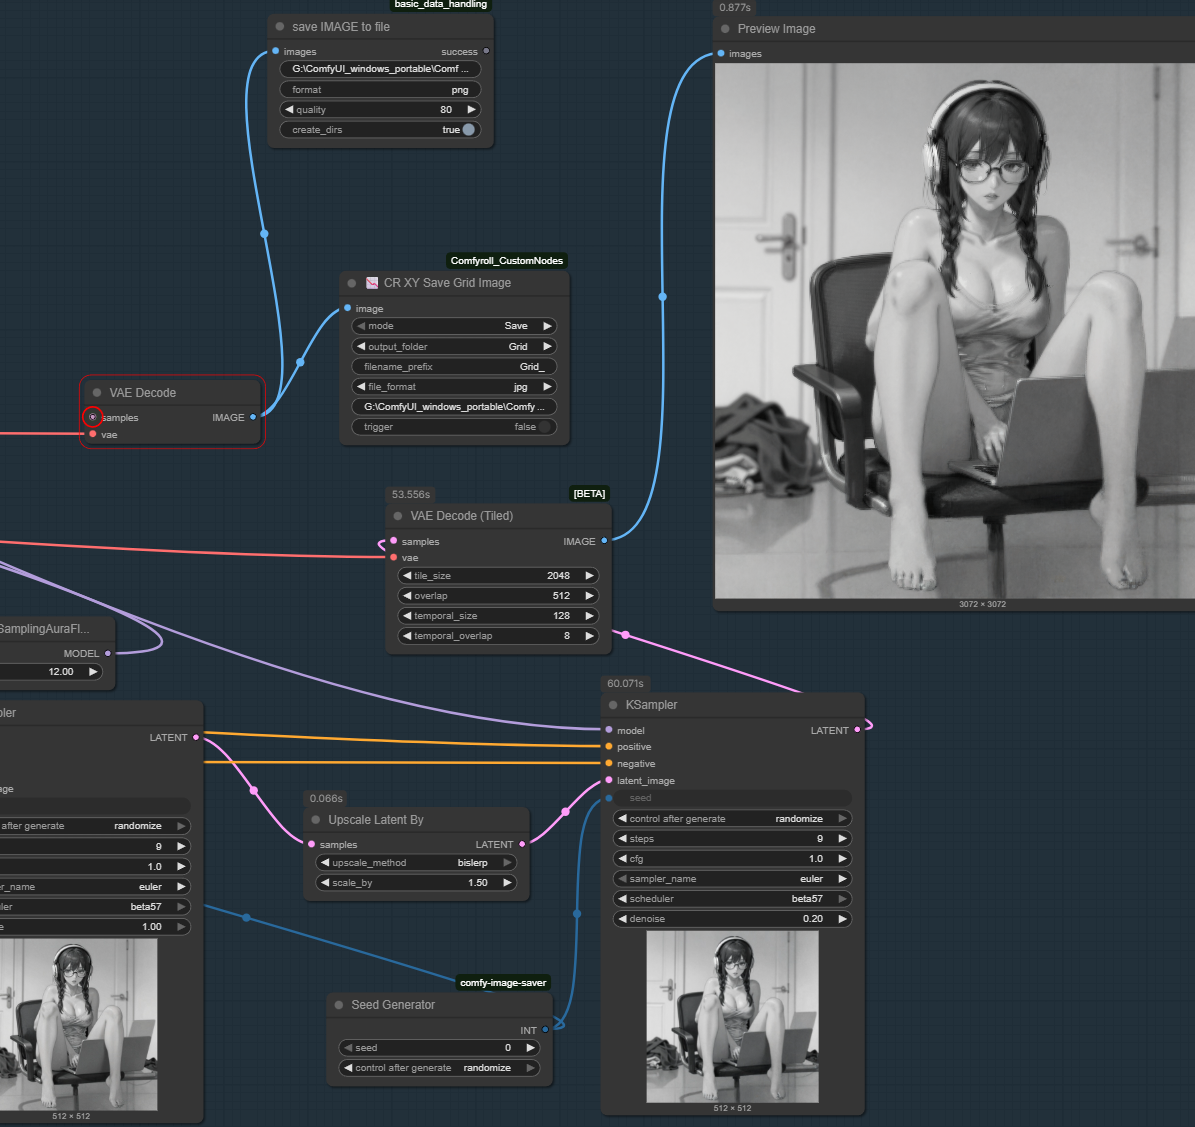Click the model input socket on KSampler
Image resolution: width=1195 pixels, height=1127 pixels.
coord(609,730)
